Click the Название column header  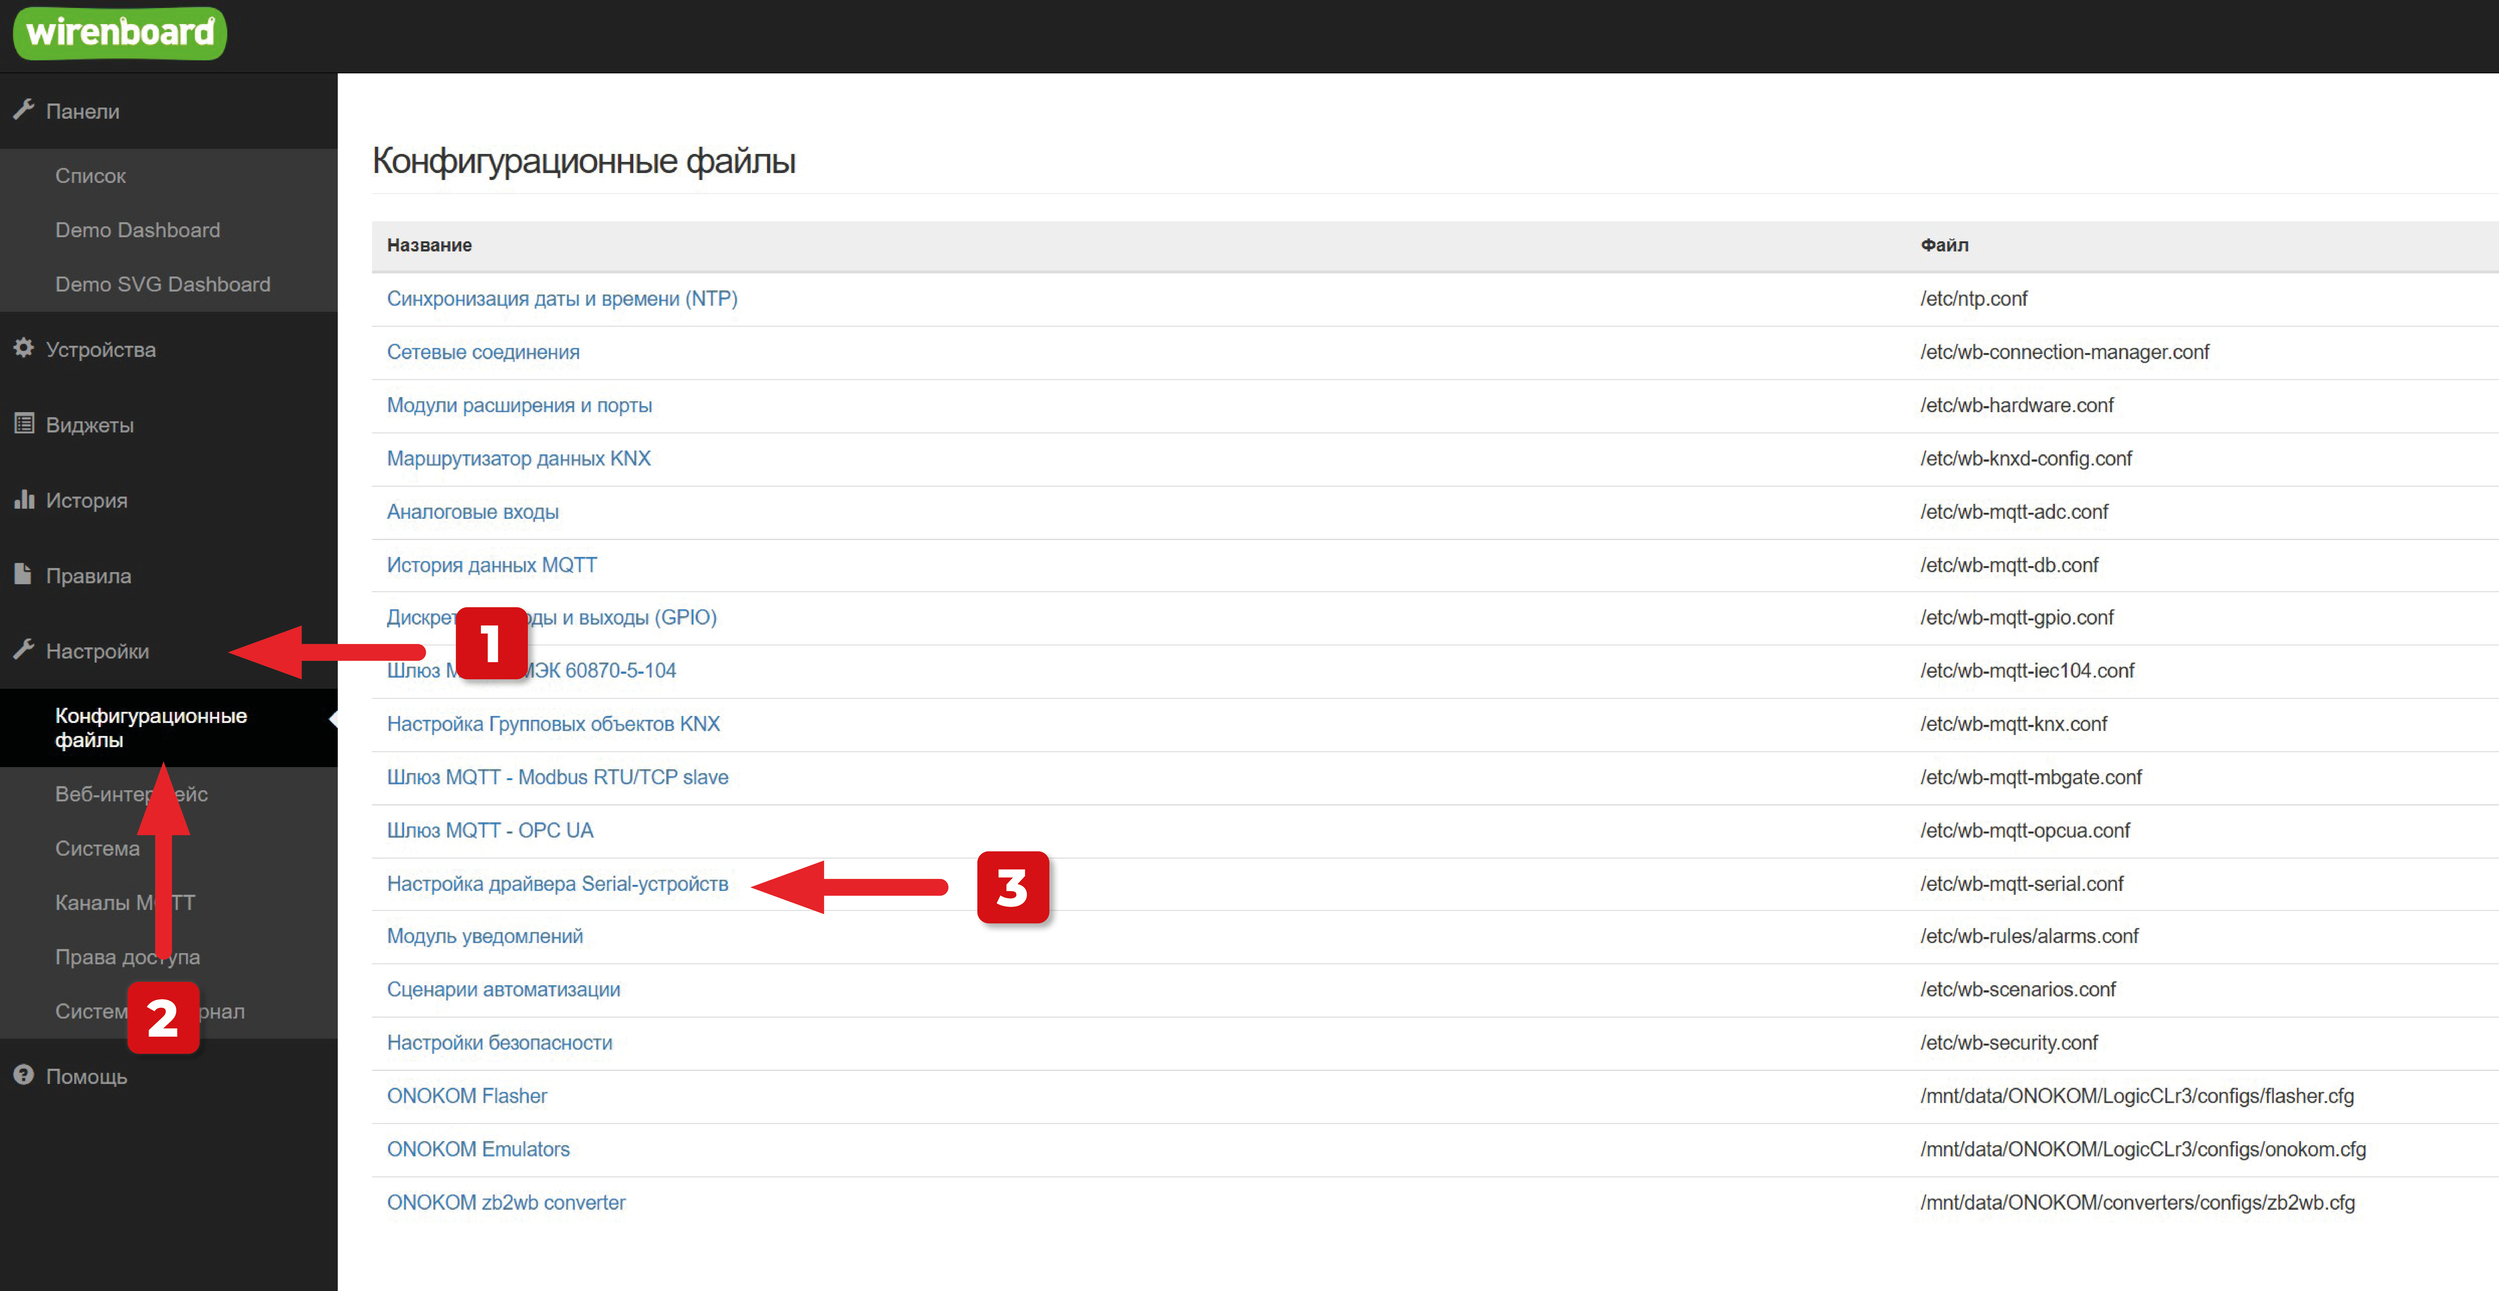click(x=429, y=245)
